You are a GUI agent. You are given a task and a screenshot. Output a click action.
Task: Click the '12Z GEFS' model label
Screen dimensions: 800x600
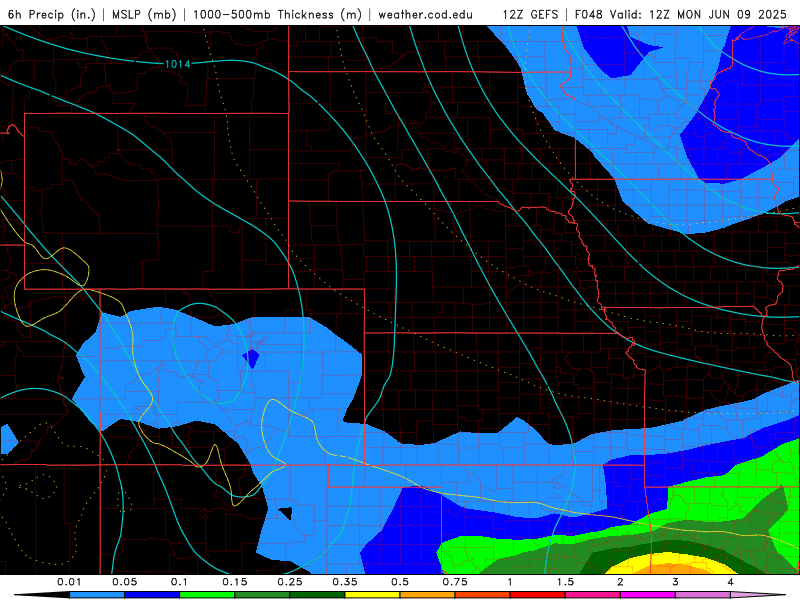pyautogui.click(x=530, y=14)
